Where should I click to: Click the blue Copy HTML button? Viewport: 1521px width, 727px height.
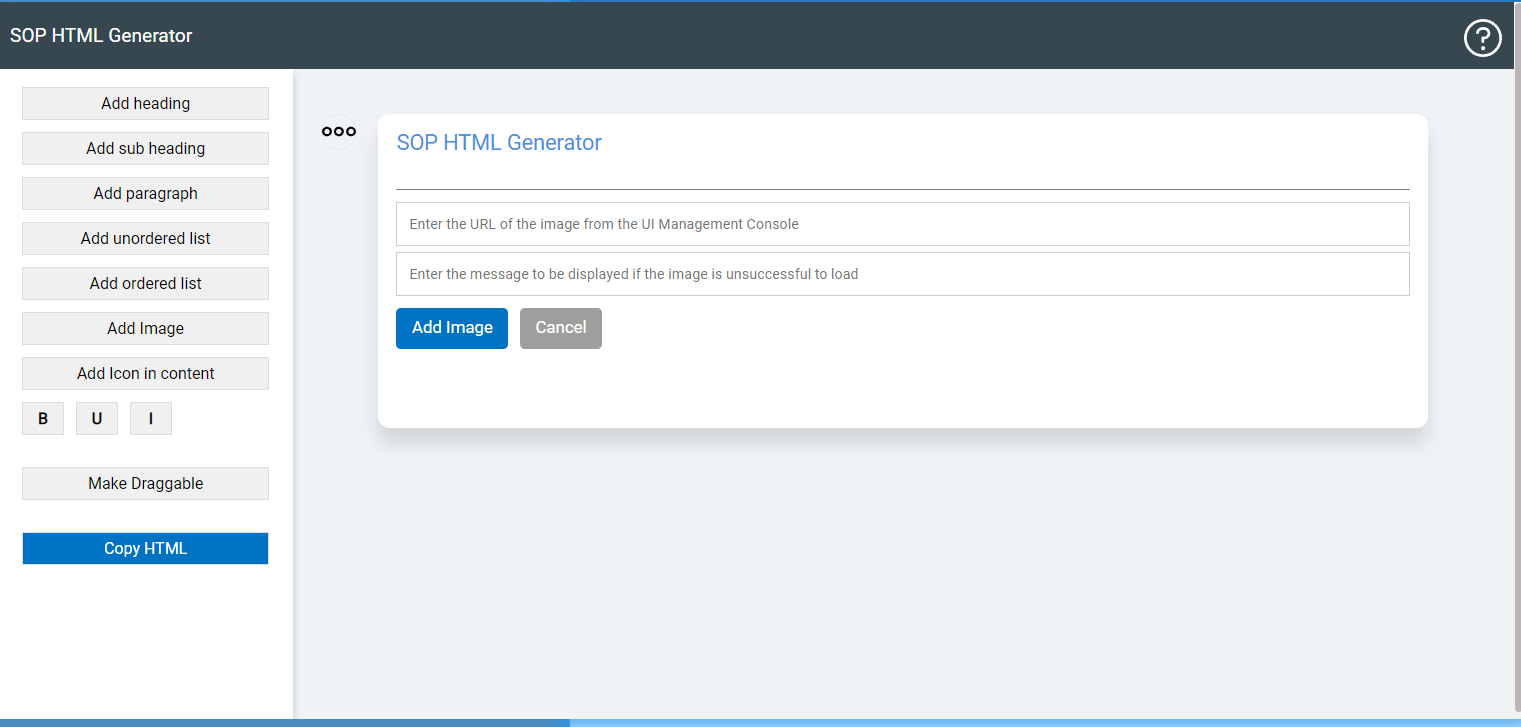point(145,548)
